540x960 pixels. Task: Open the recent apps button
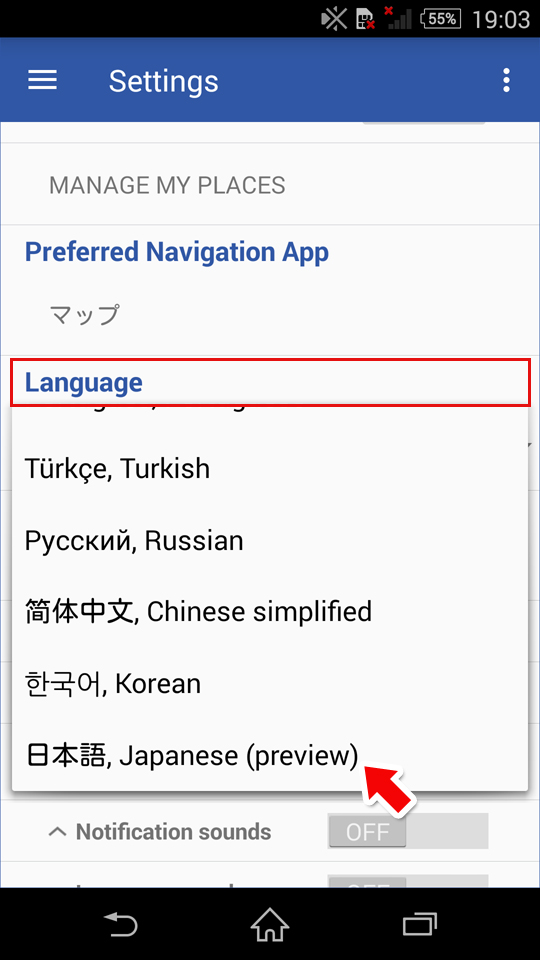tap(419, 923)
